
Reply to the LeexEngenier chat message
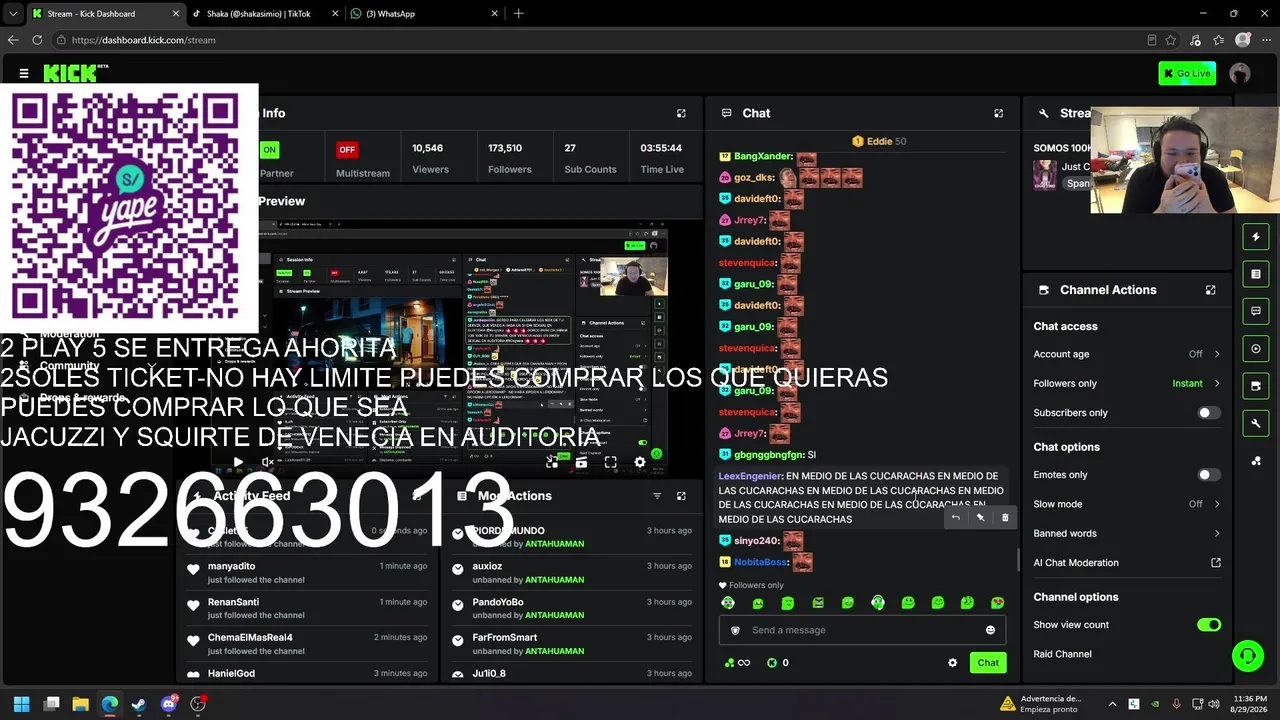click(x=955, y=517)
